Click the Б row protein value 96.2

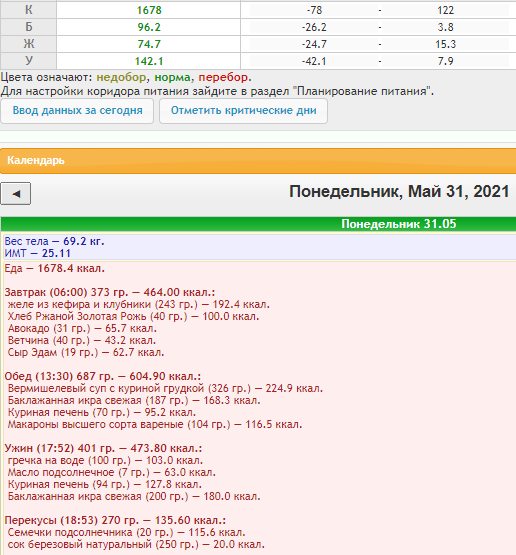[149, 27]
